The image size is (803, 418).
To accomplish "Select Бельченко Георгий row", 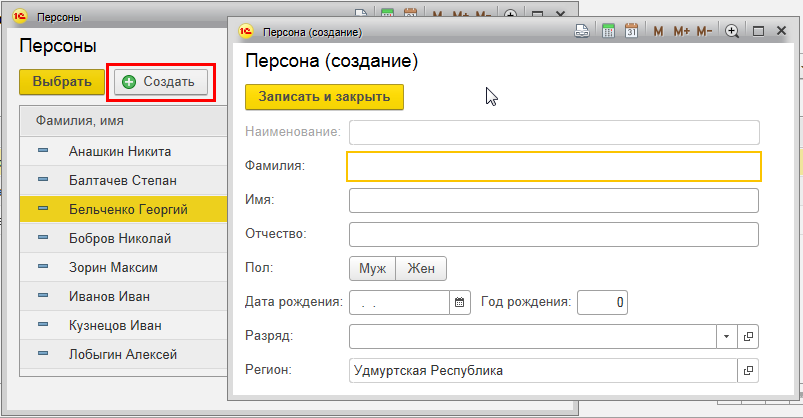I will [123, 209].
